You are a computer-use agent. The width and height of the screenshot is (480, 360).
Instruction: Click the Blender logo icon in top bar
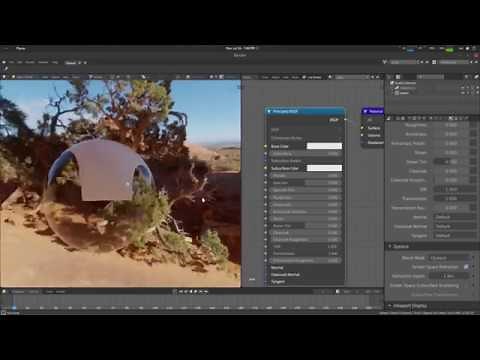4,62
